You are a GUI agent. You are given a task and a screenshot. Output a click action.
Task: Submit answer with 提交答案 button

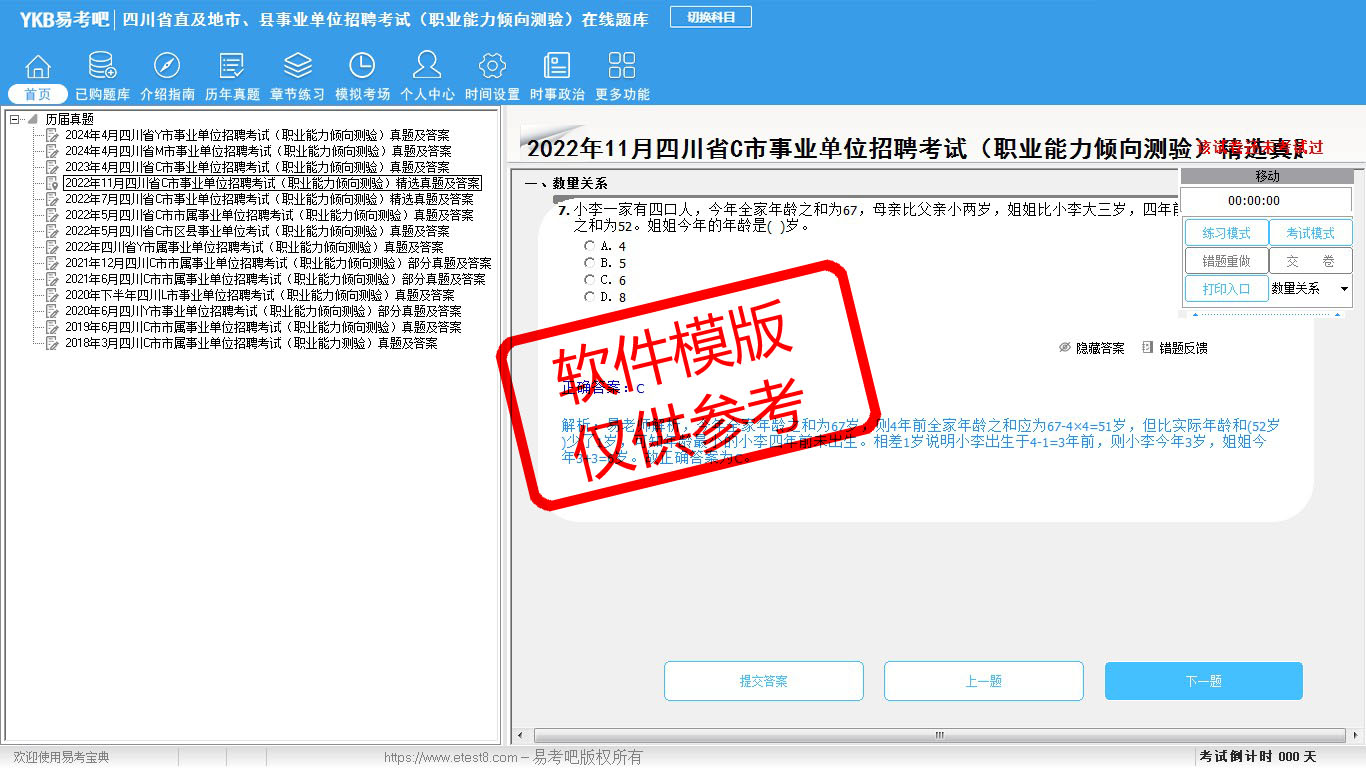(x=764, y=681)
